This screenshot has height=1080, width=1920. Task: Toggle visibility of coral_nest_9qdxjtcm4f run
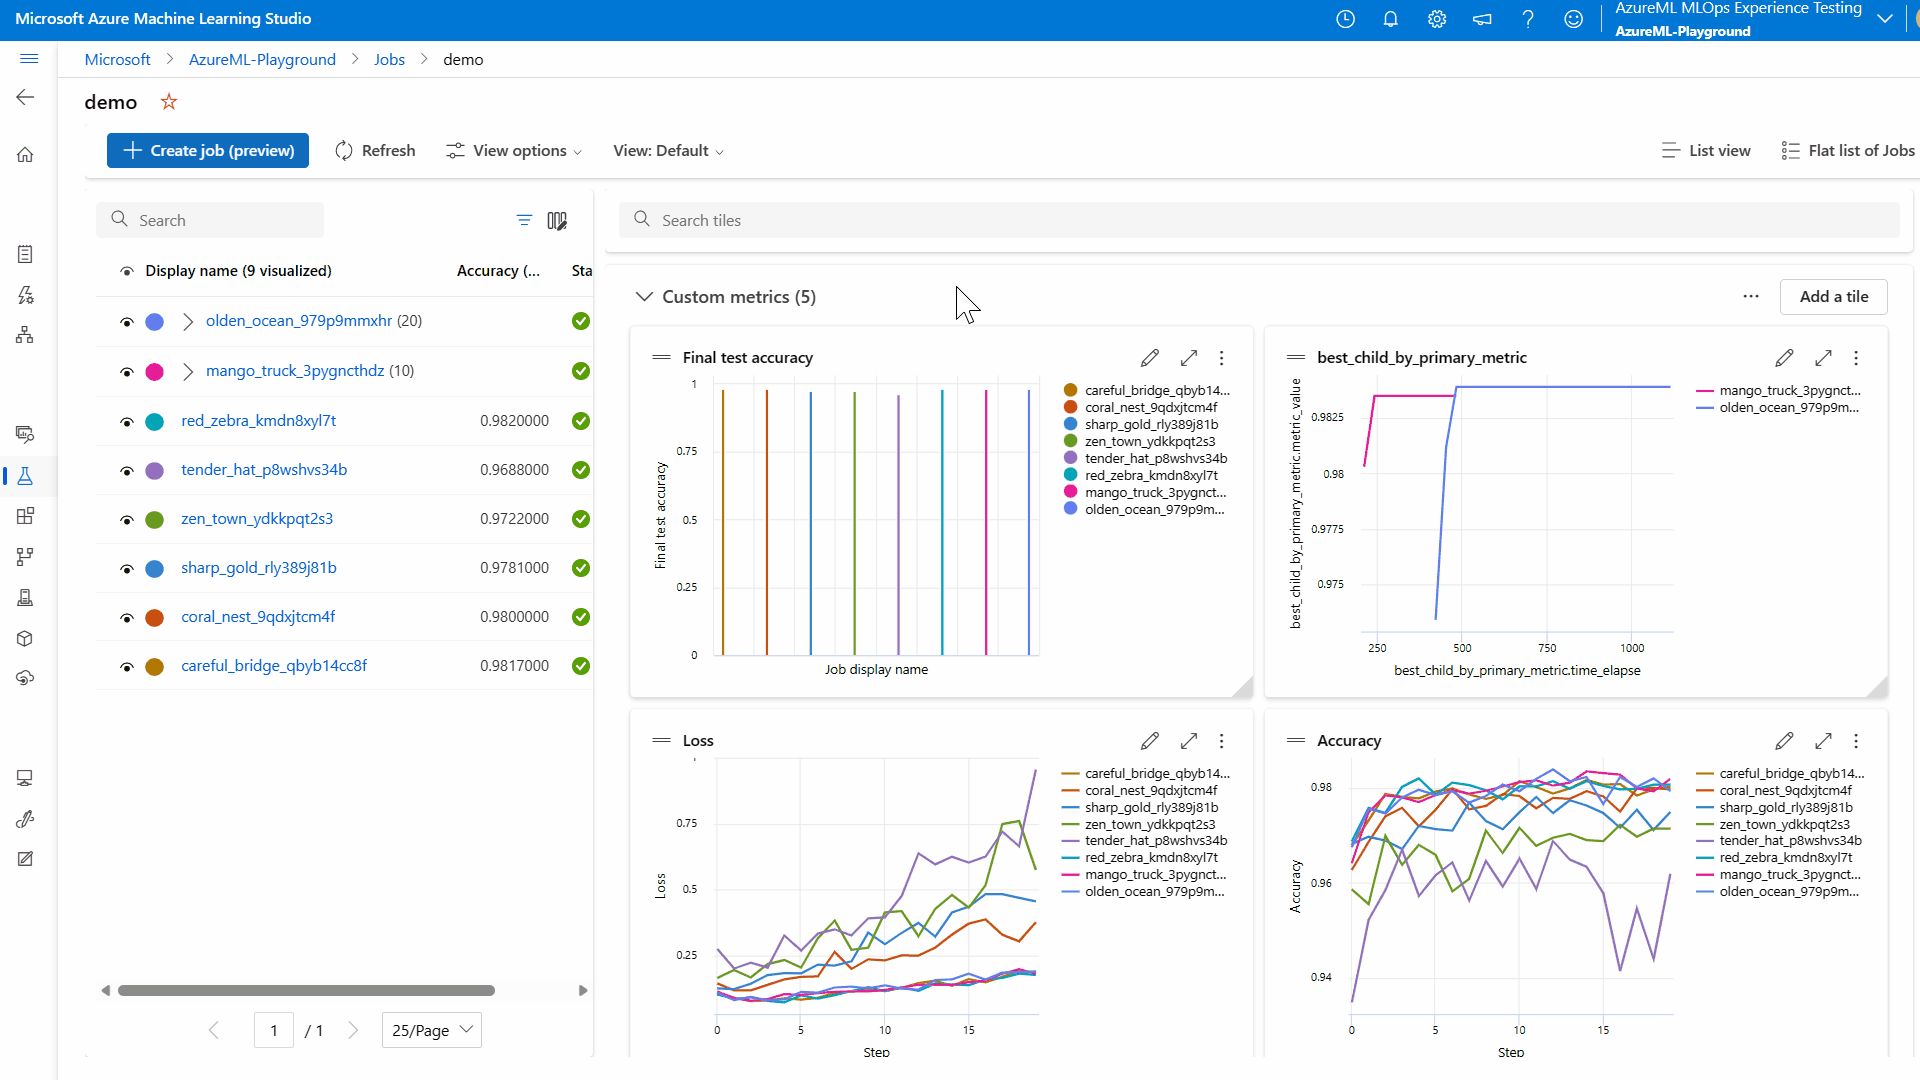point(127,618)
